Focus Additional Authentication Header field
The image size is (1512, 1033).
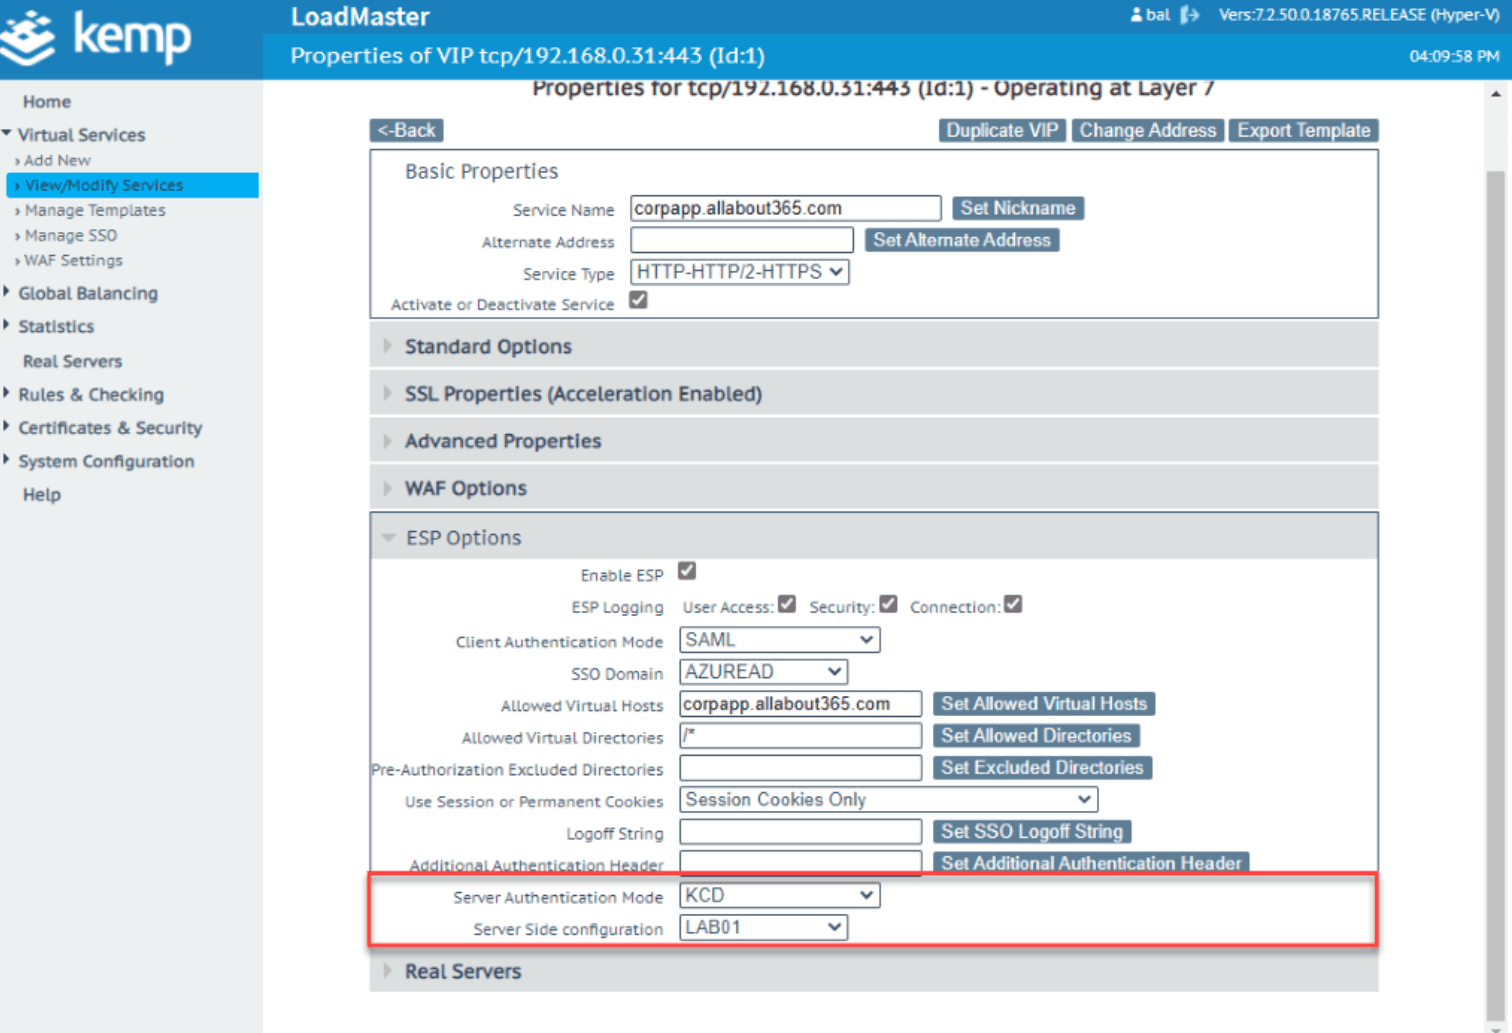coord(800,862)
